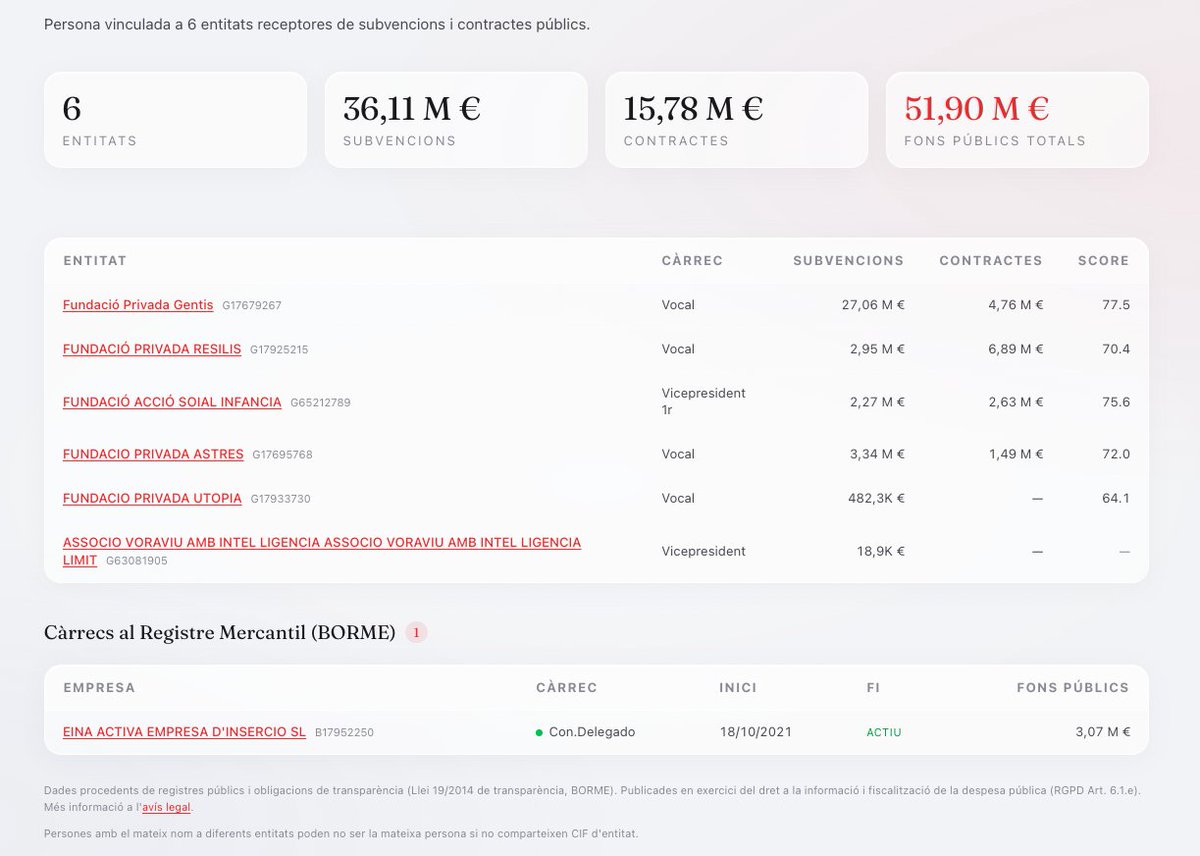Image resolution: width=1200 pixels, height=856 pixels.
Task: Click the CIF code G63081905
Action: tap(137, 561)
